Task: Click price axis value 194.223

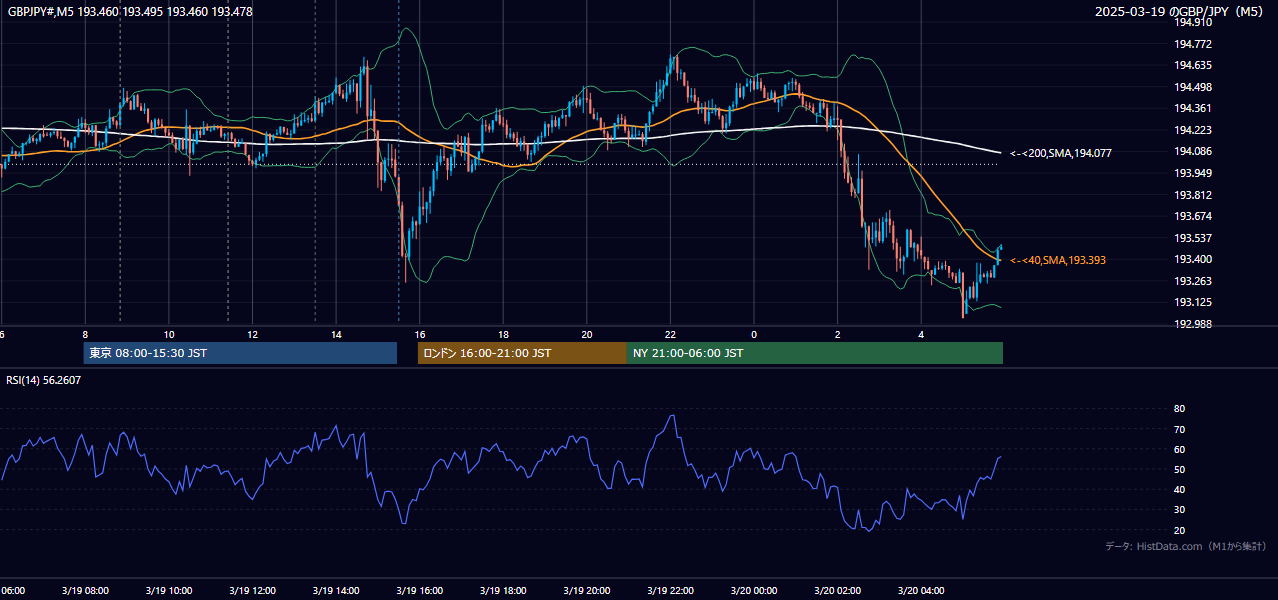Action: (x=1193, y=130)
